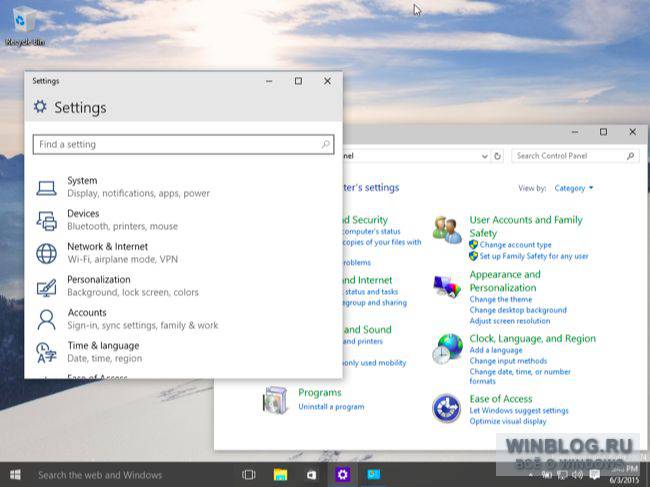Click the Accounts person icon
Image resolution: width=650 pixels, height=487 pixels.
[x=46, y=320]
